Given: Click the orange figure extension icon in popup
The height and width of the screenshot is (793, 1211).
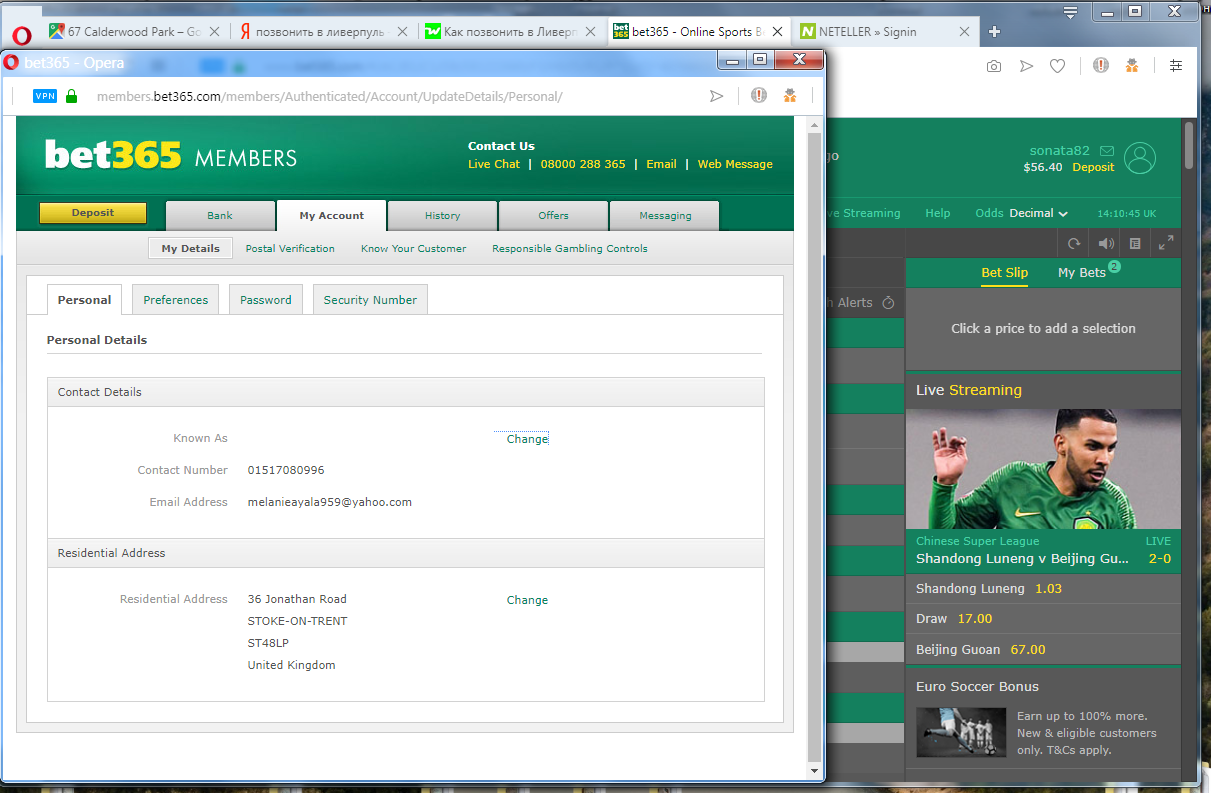Looking at the screenshot, I should coord(790,96).
